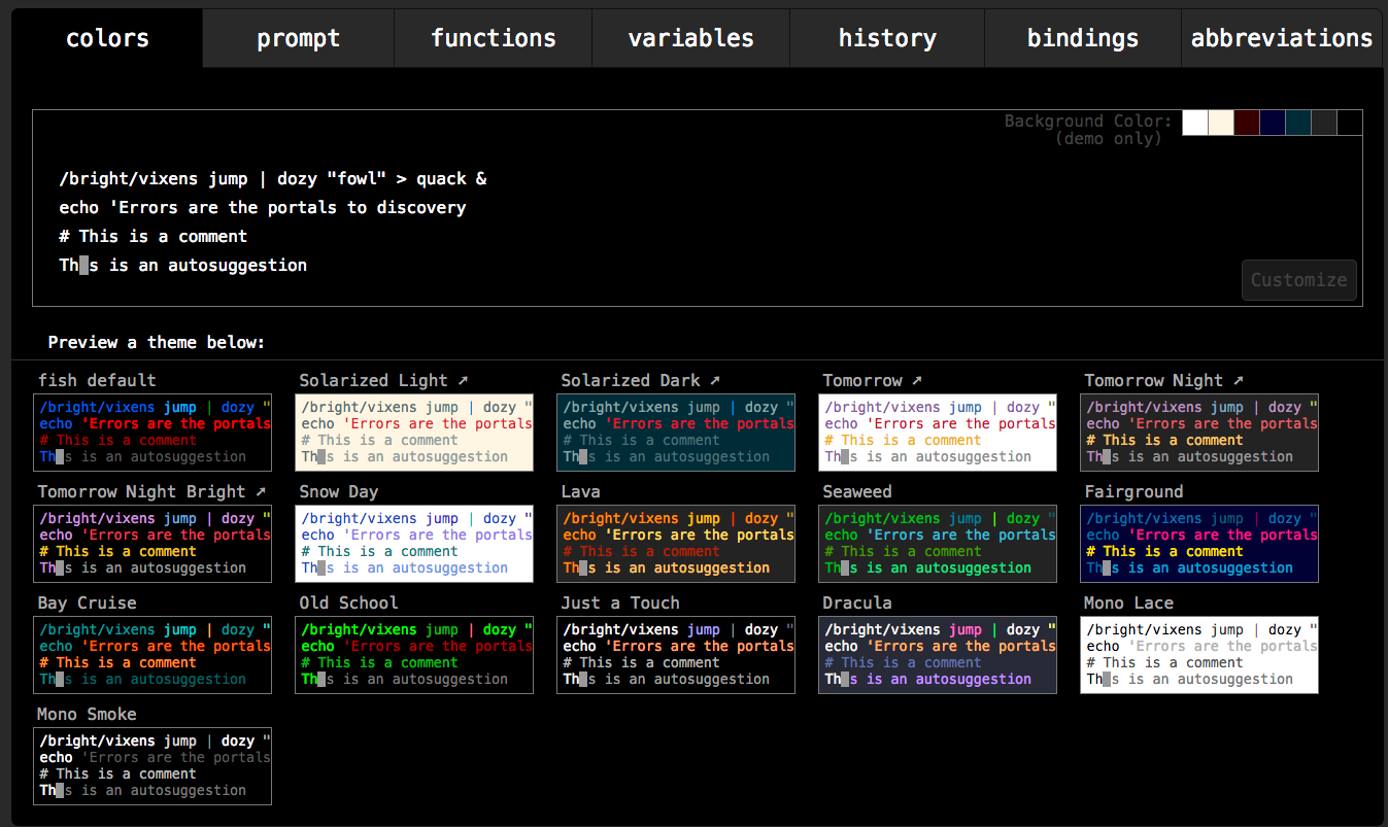Open the functions tab
1388x827 pixels.
point(493,38)
